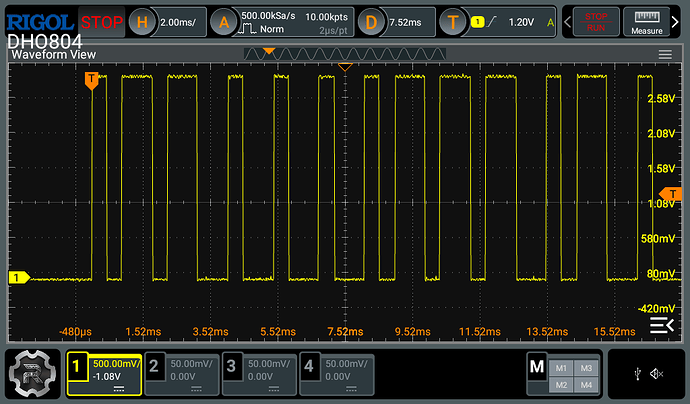Toggle the STOP RUN button
The image size is (690, 404).
[596, 22]
